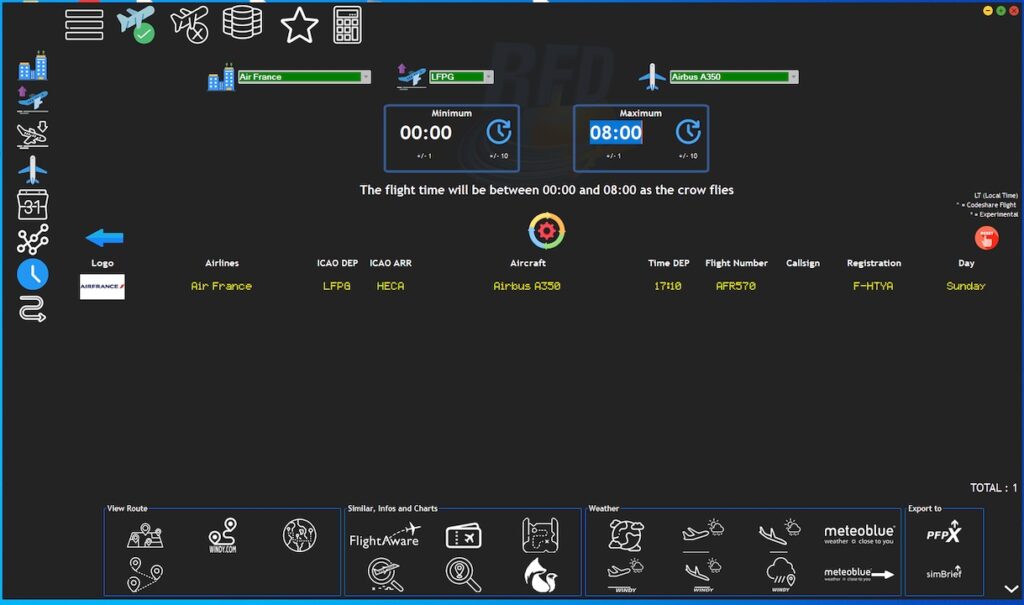Open the network nodes sidebar icon
1024x605 pixels.
(x=33, y=239)
